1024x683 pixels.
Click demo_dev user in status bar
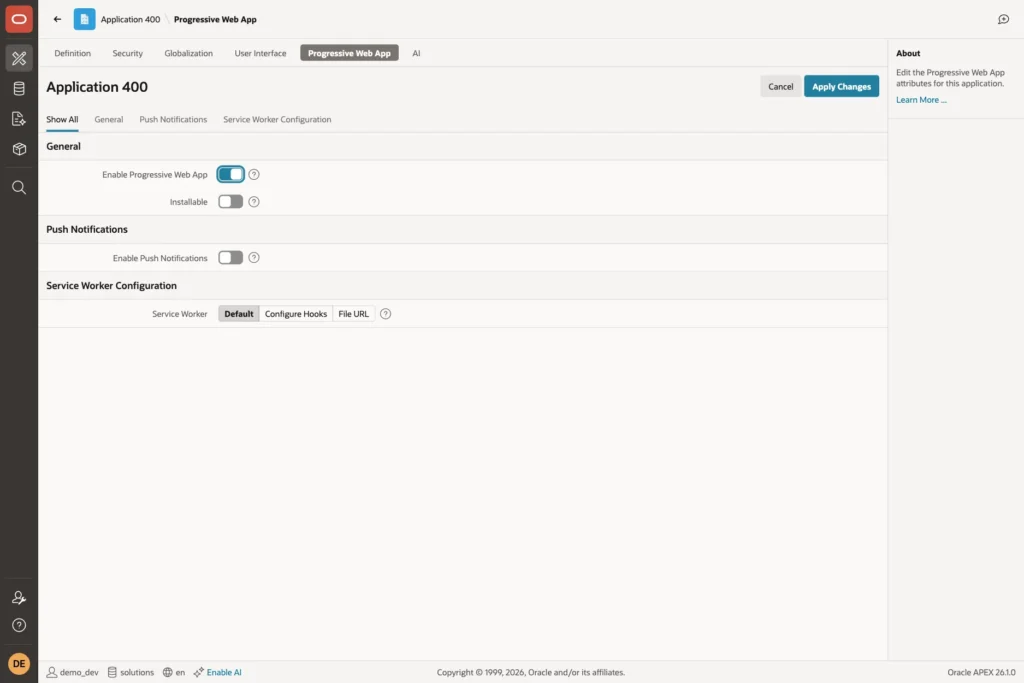(x=72, y=672)
